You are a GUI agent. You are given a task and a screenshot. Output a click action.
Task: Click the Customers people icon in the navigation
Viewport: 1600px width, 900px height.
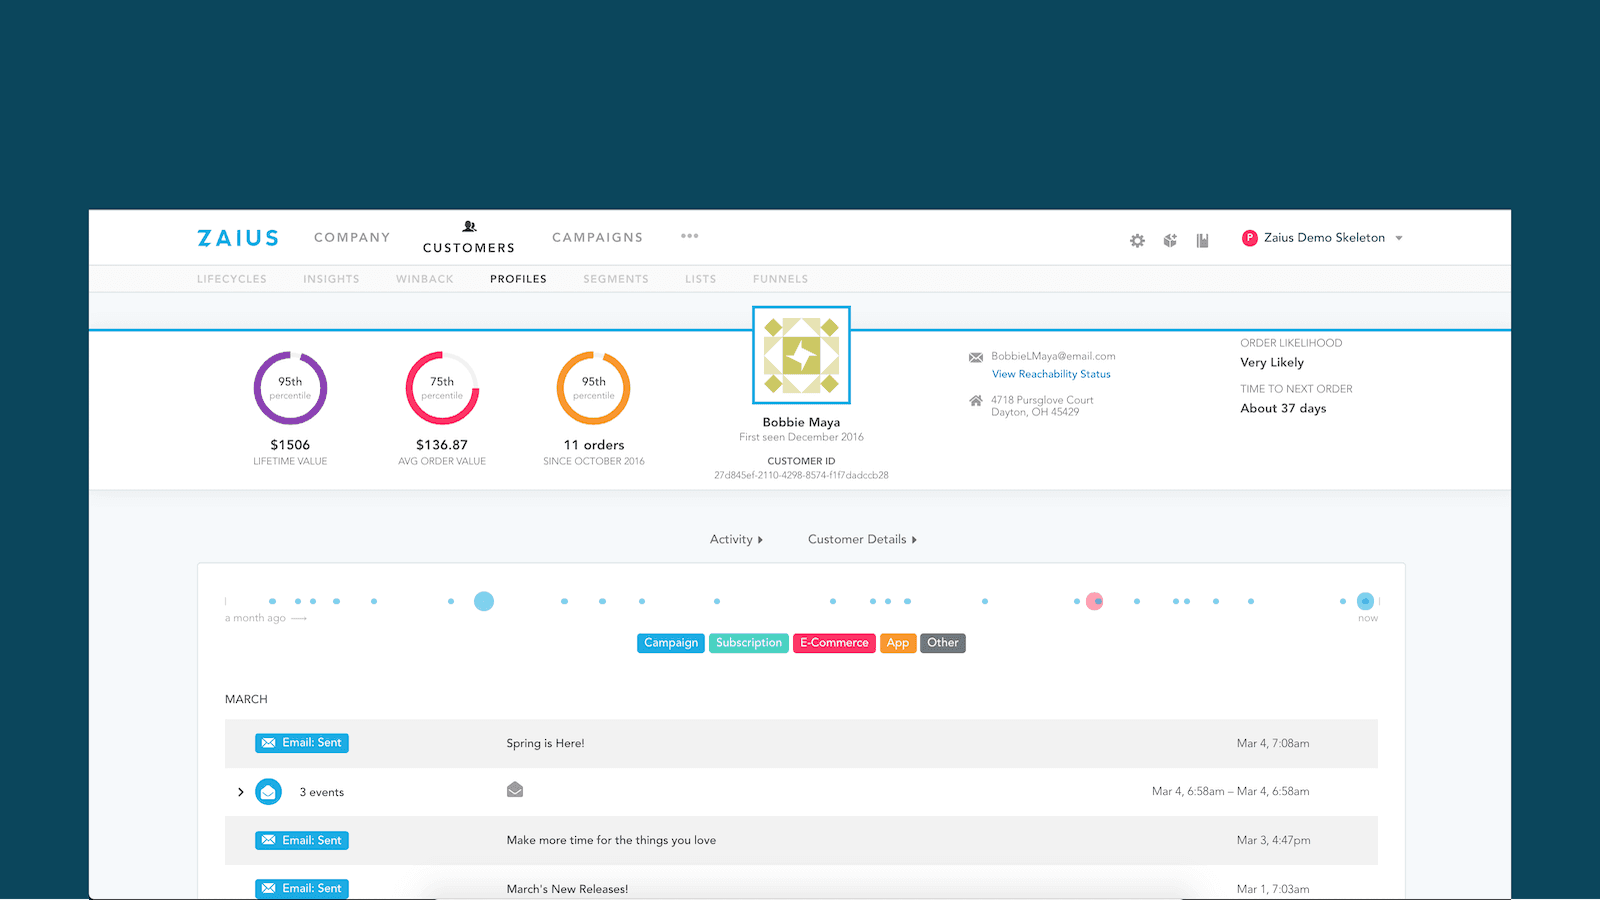pos(469,227)
